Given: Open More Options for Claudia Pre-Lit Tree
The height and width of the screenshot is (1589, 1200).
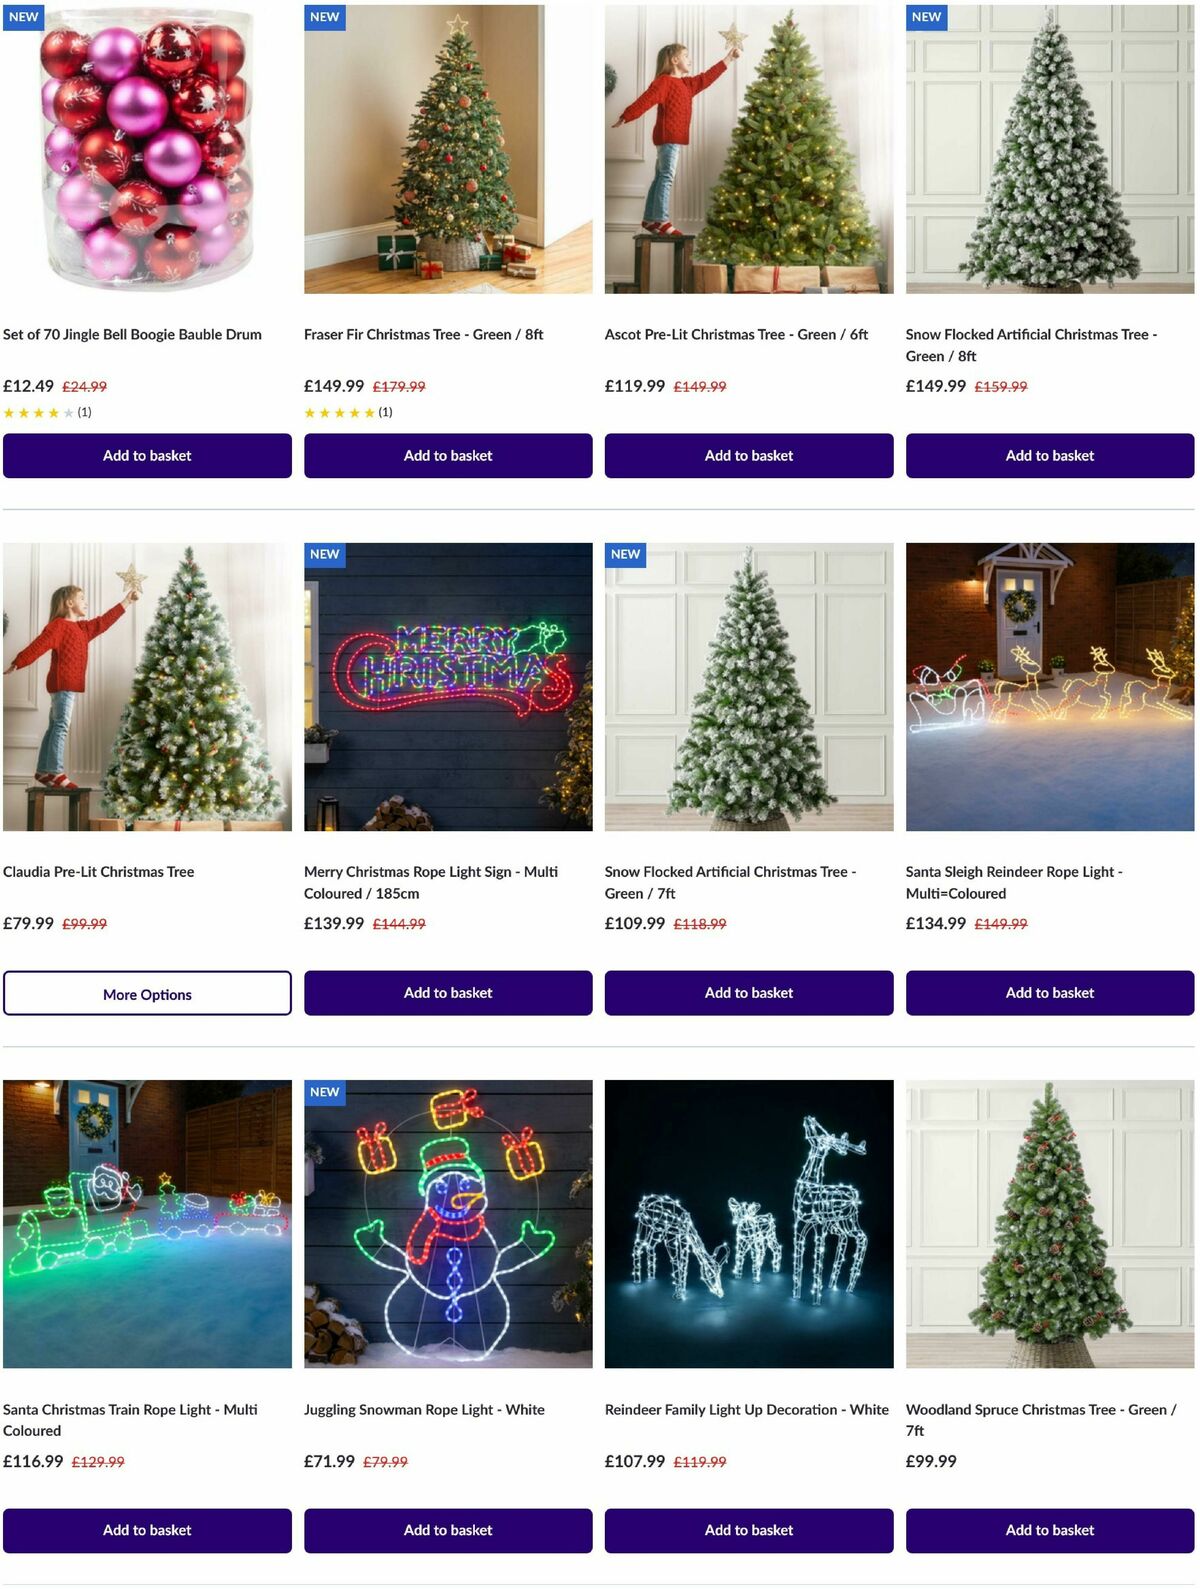Looking at the screenshot, I should tap(147, 993).
